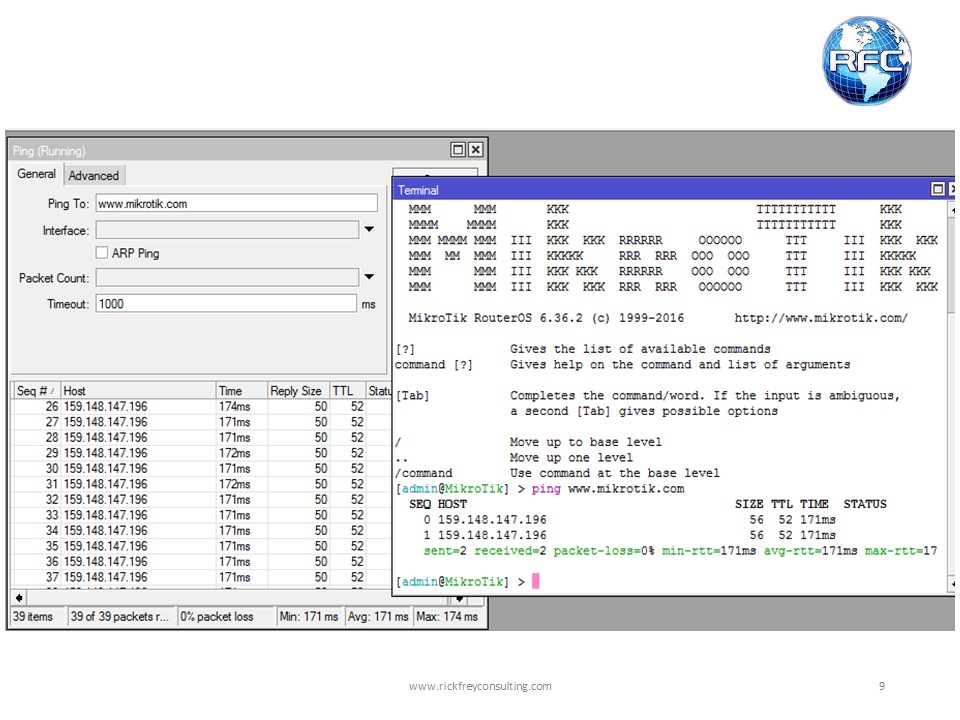Click the RFC globe logo
The height and width of the screenshot is (720, 960).
pos(866,60)
